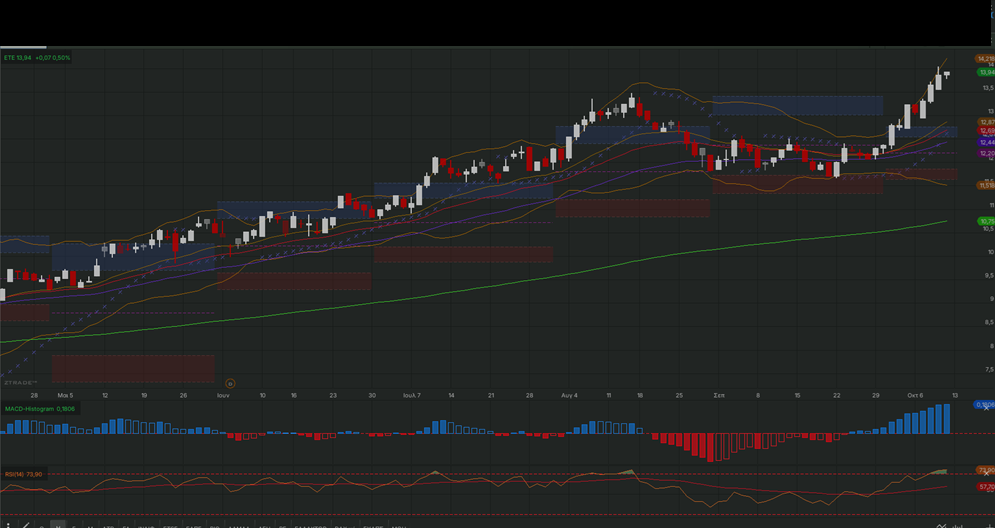995x528 pixels.
Task: Open the MACD-Histogram 0,1806 indicator label
Action: [40, 409]
